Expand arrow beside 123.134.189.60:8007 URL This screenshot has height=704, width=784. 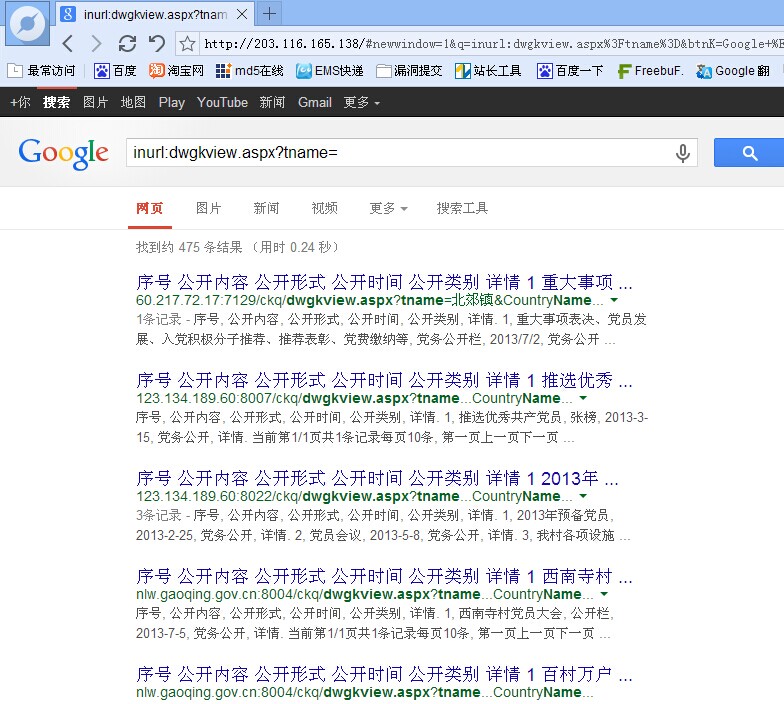click(x=583, y=398)
